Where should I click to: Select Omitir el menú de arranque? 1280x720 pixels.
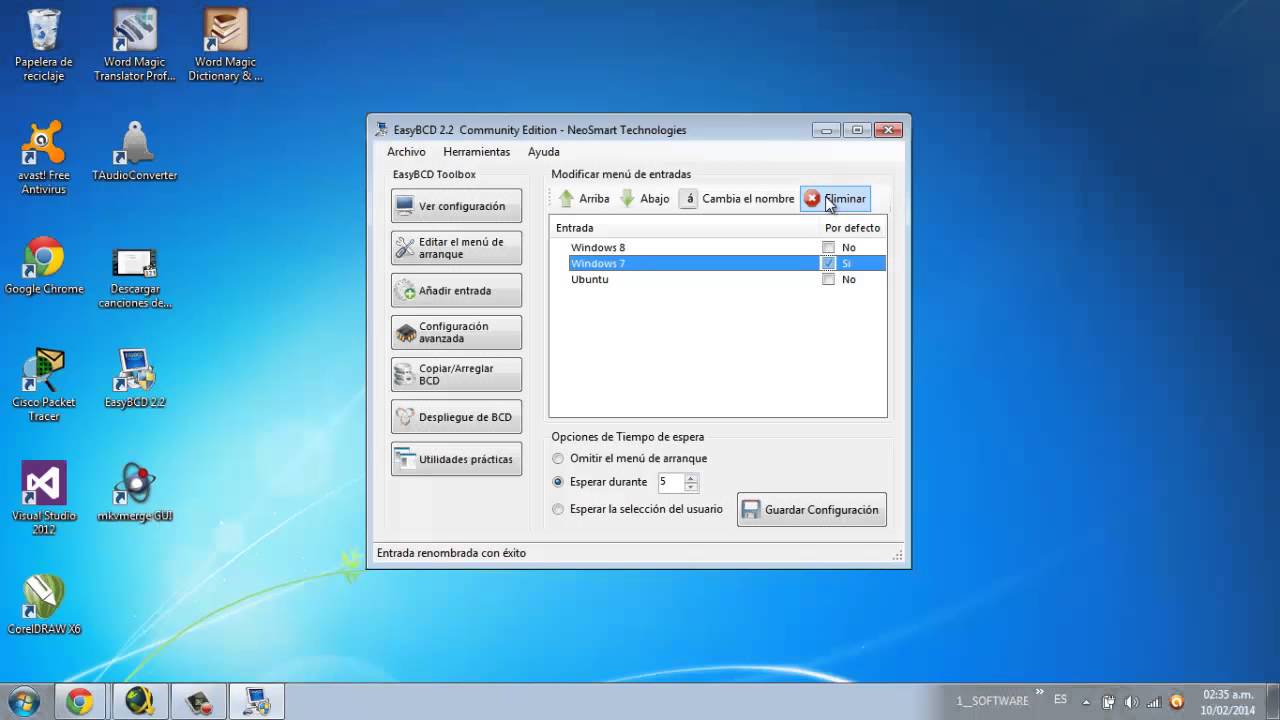[x=630, y=458]
